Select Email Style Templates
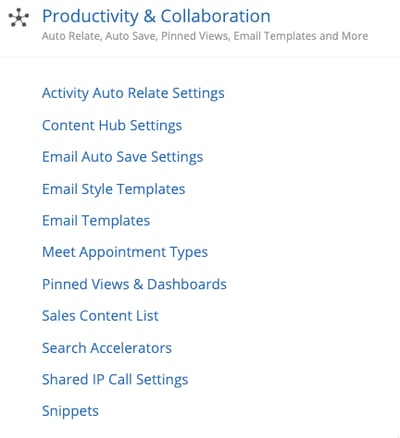The height and width of the screenshot is (438, 400). [x=113, y=189]
